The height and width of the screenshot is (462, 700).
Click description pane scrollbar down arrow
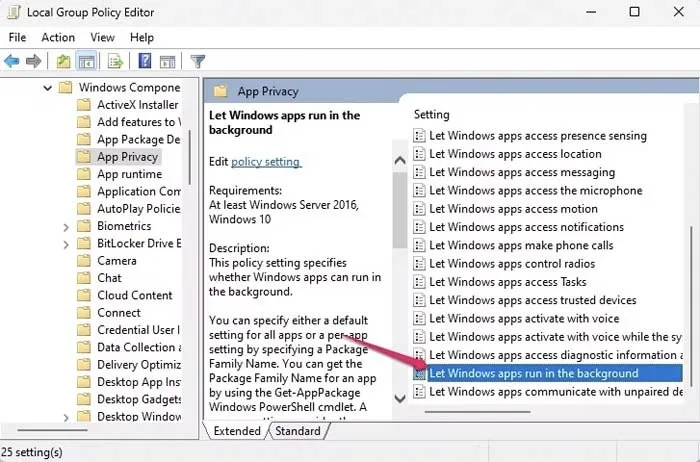[400, 399]
